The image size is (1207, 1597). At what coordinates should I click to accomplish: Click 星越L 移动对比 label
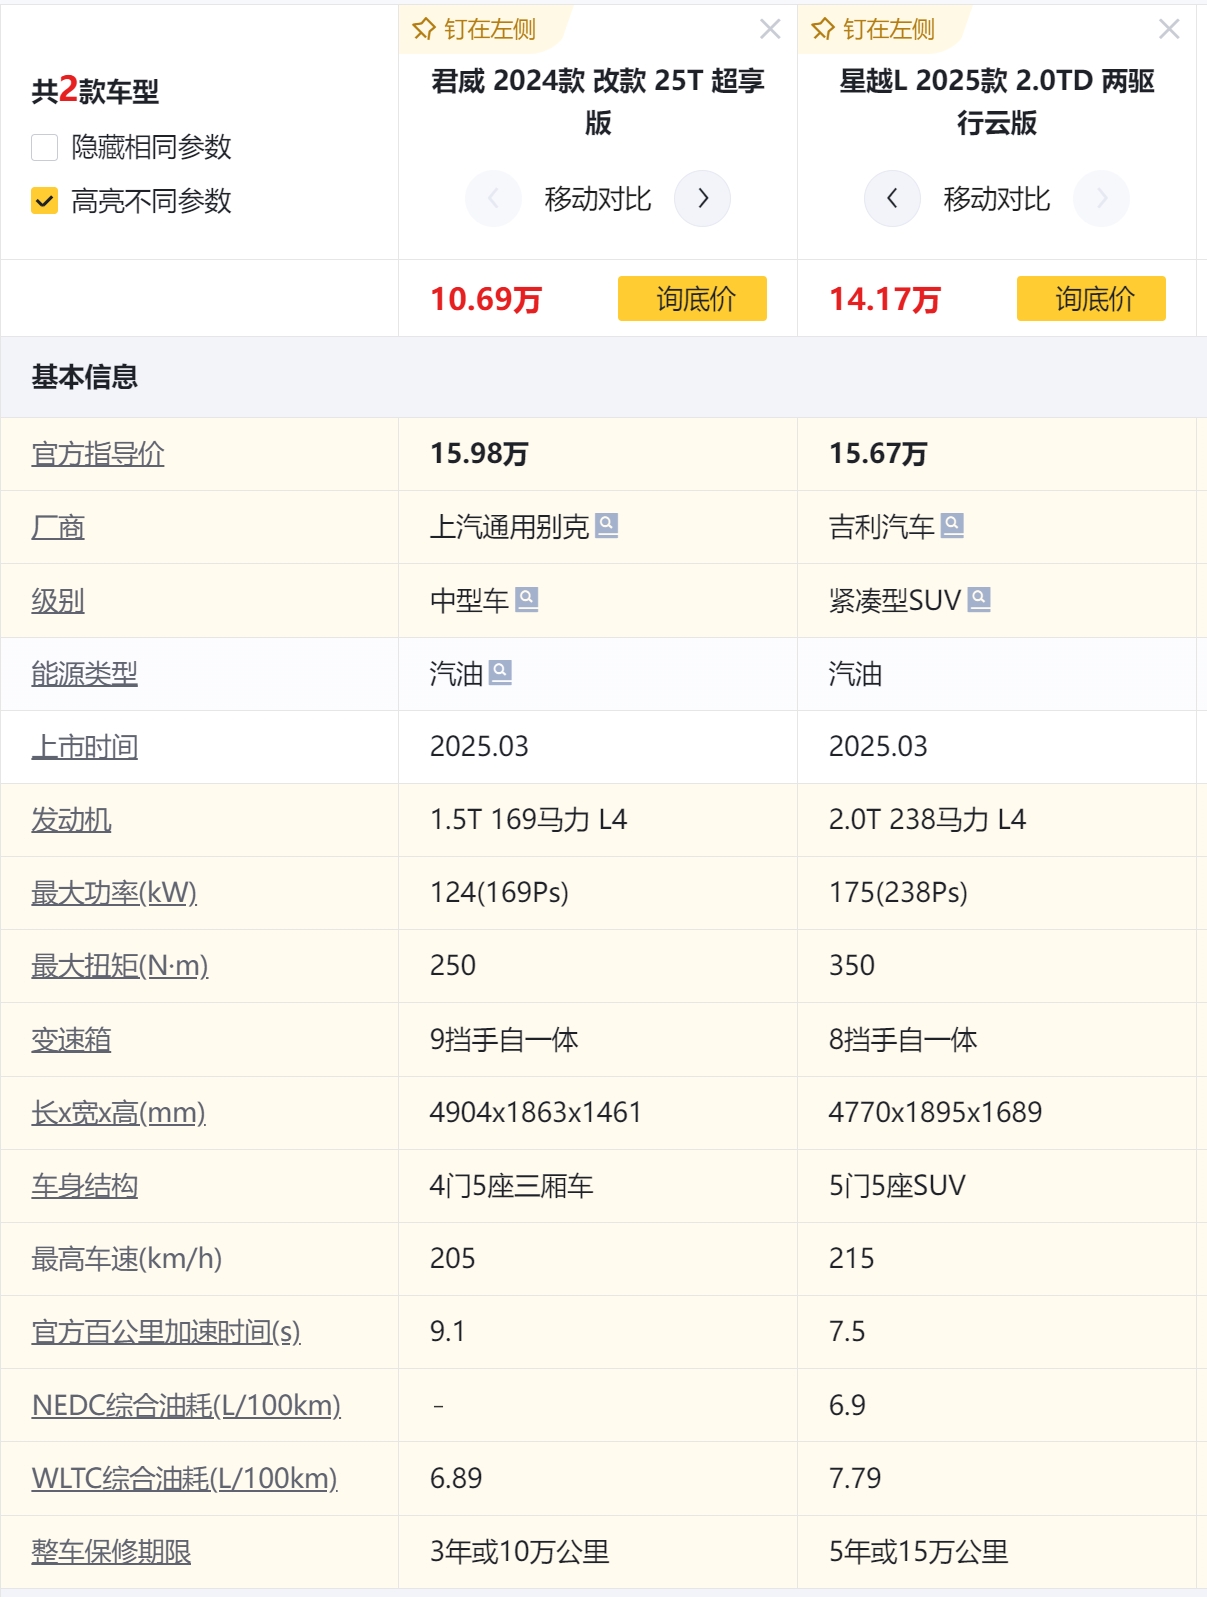pos(997,199)
